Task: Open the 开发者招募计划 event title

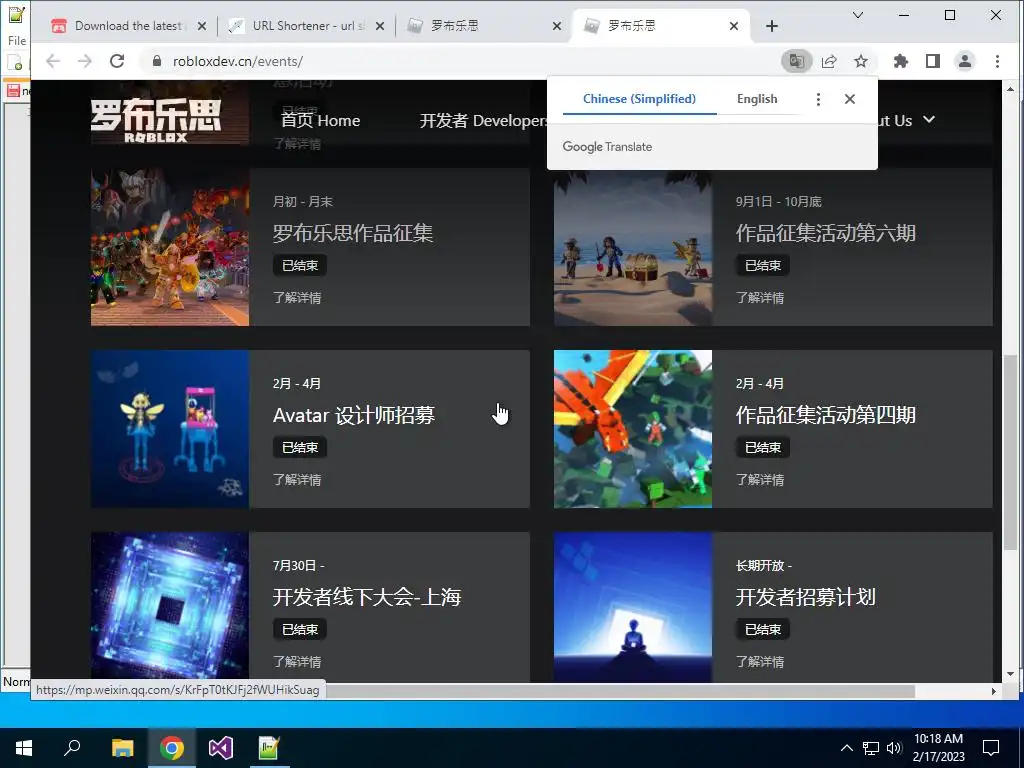Action: [x=805, y=597]
